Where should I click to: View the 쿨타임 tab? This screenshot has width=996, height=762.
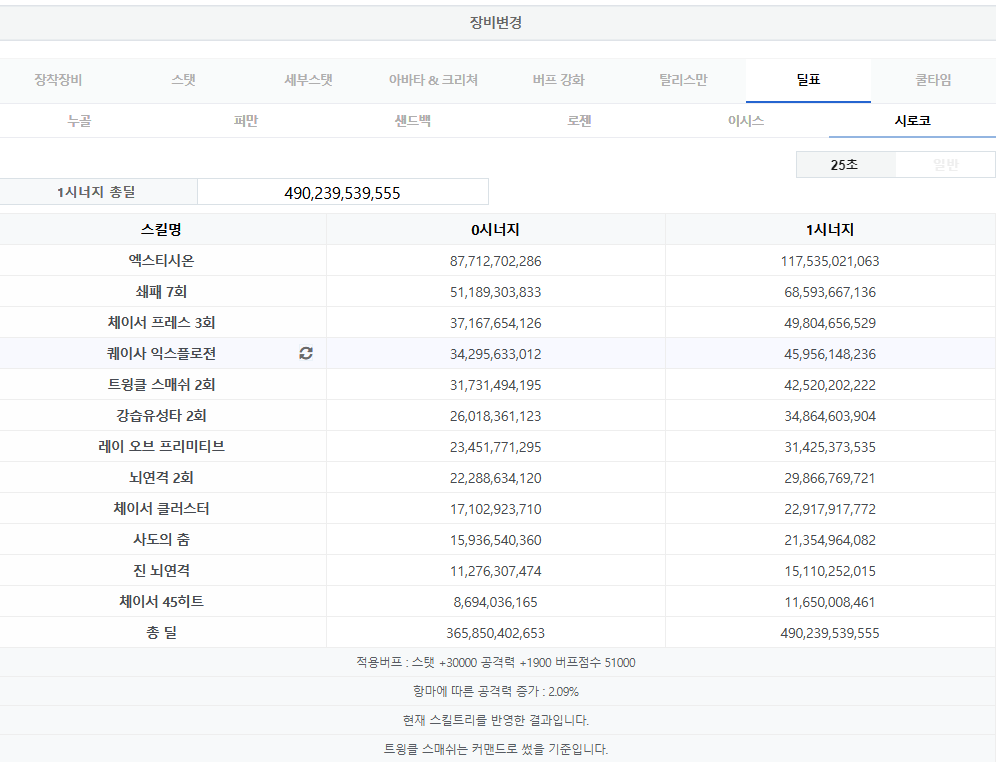click(933, 80)
